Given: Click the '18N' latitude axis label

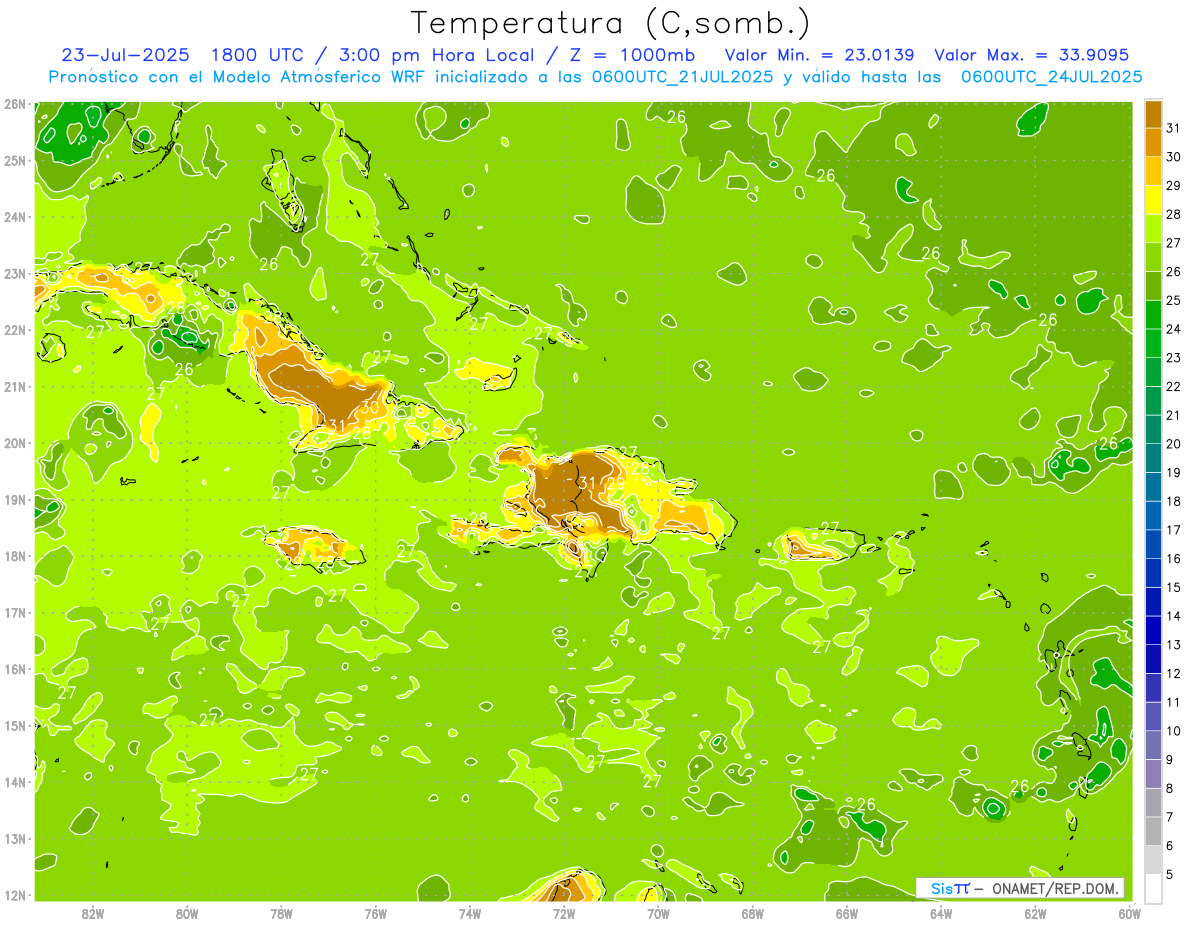Looking at the screenshot, I should pyautogui.click(x=14, y=556).
